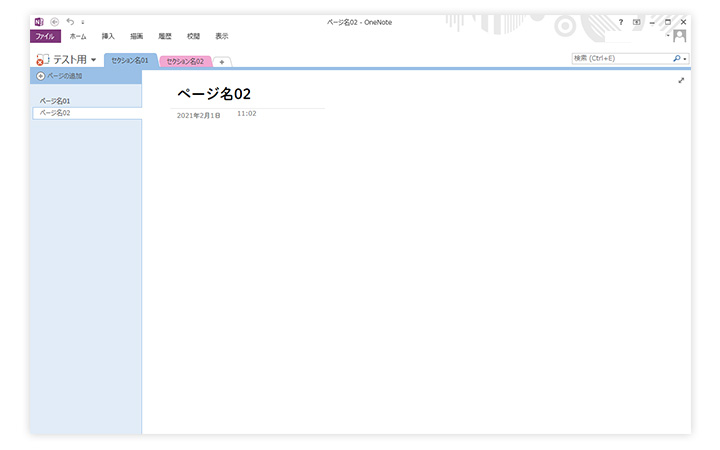Open the 校閲 ribbon tab
Viewport: 720px width, 450px height.
[x=193, y=36]
